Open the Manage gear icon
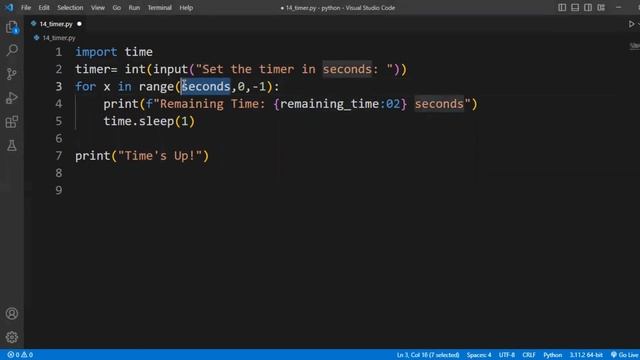640x360 pixels. coord(12,337)
